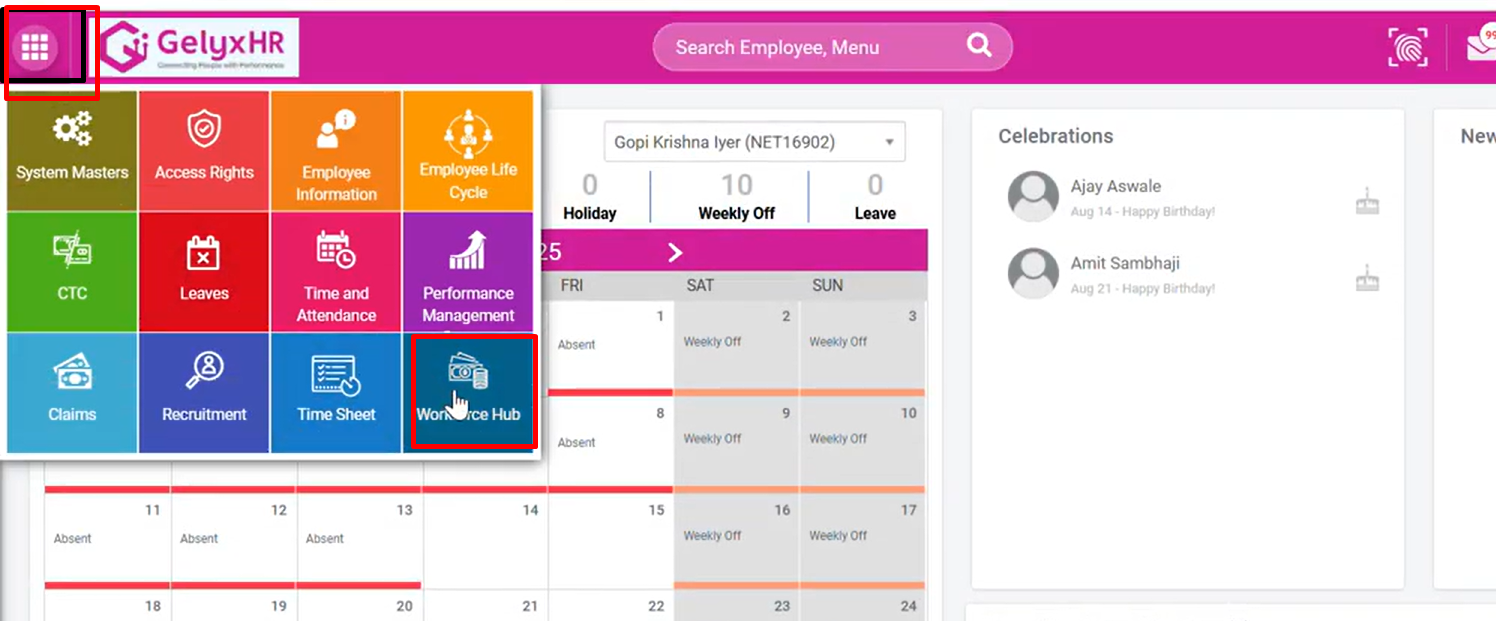Expand the Gopi Krishna Iyer employee dropdown

(754, 142)
